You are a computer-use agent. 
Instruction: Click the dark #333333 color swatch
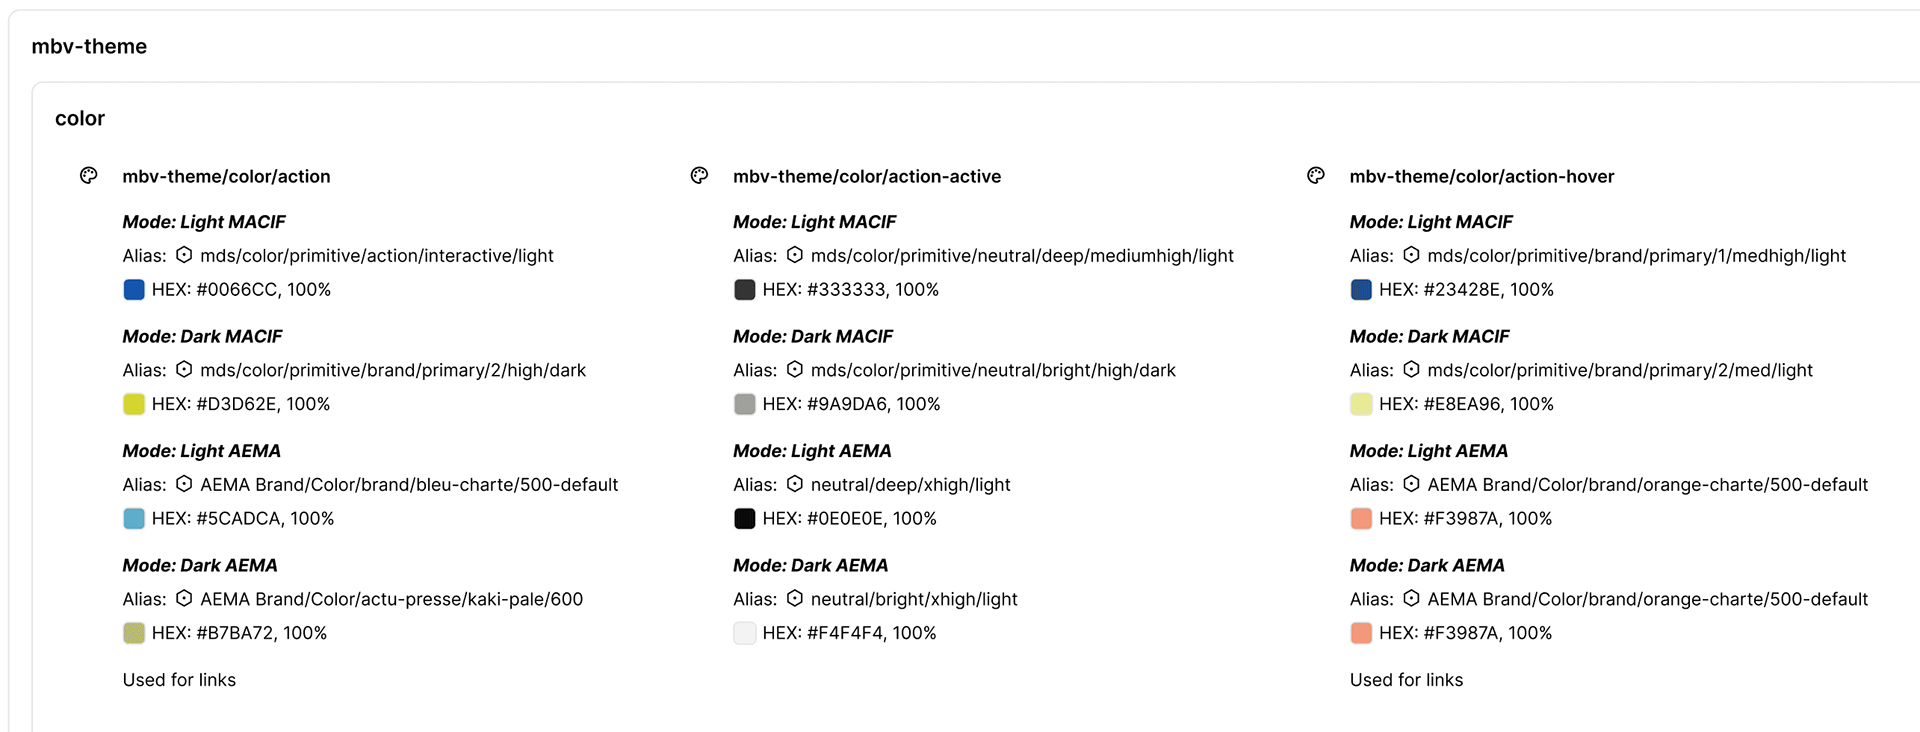point(745,290)
